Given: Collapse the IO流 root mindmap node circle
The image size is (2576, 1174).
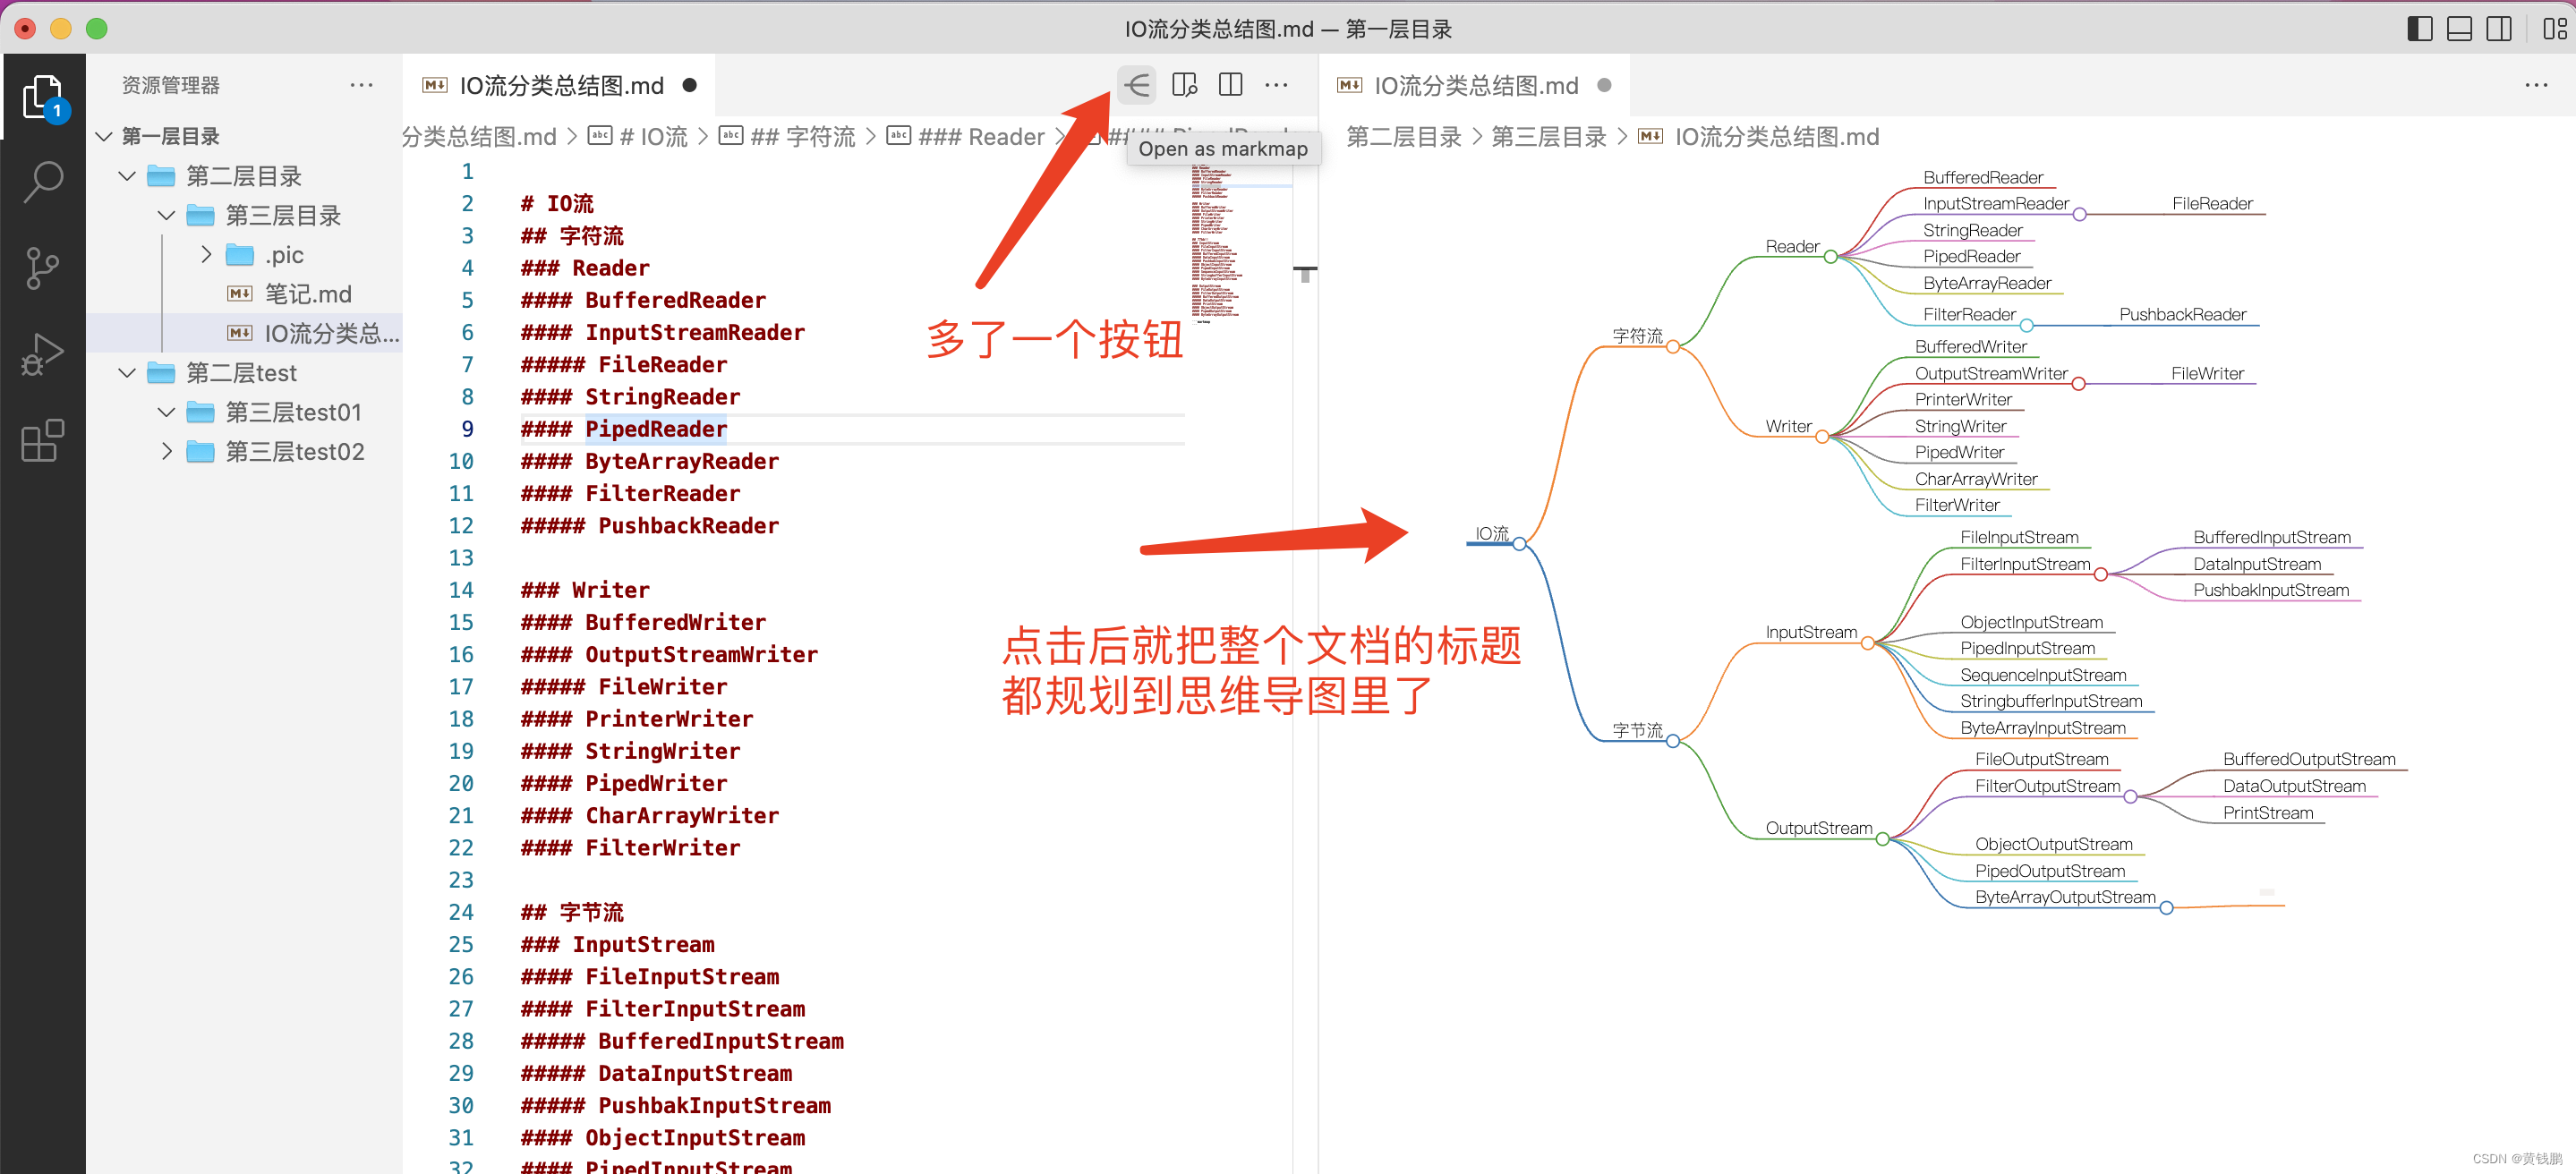Looking at the screenshot, I should coord(1519,544).
